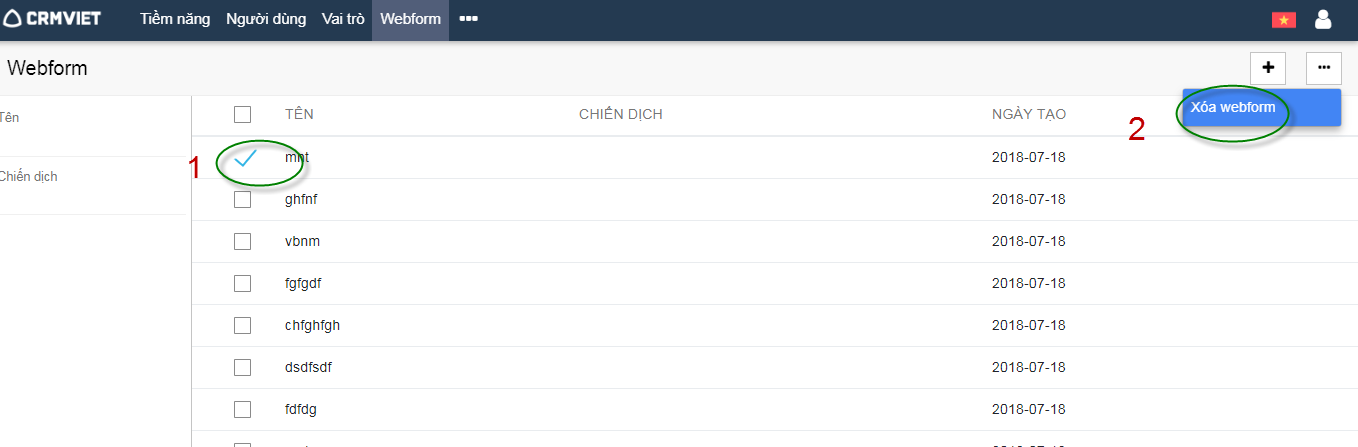1358x447 pixels.
Task: Select the vbnm row checkbox
Action: click(242, 241)
